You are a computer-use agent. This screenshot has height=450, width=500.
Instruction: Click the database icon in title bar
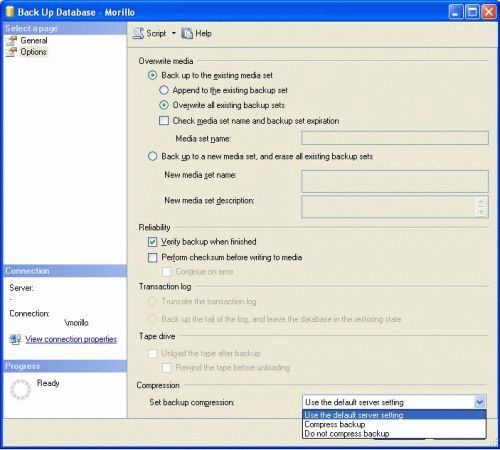pyautogui.click(x=10, y=12)
